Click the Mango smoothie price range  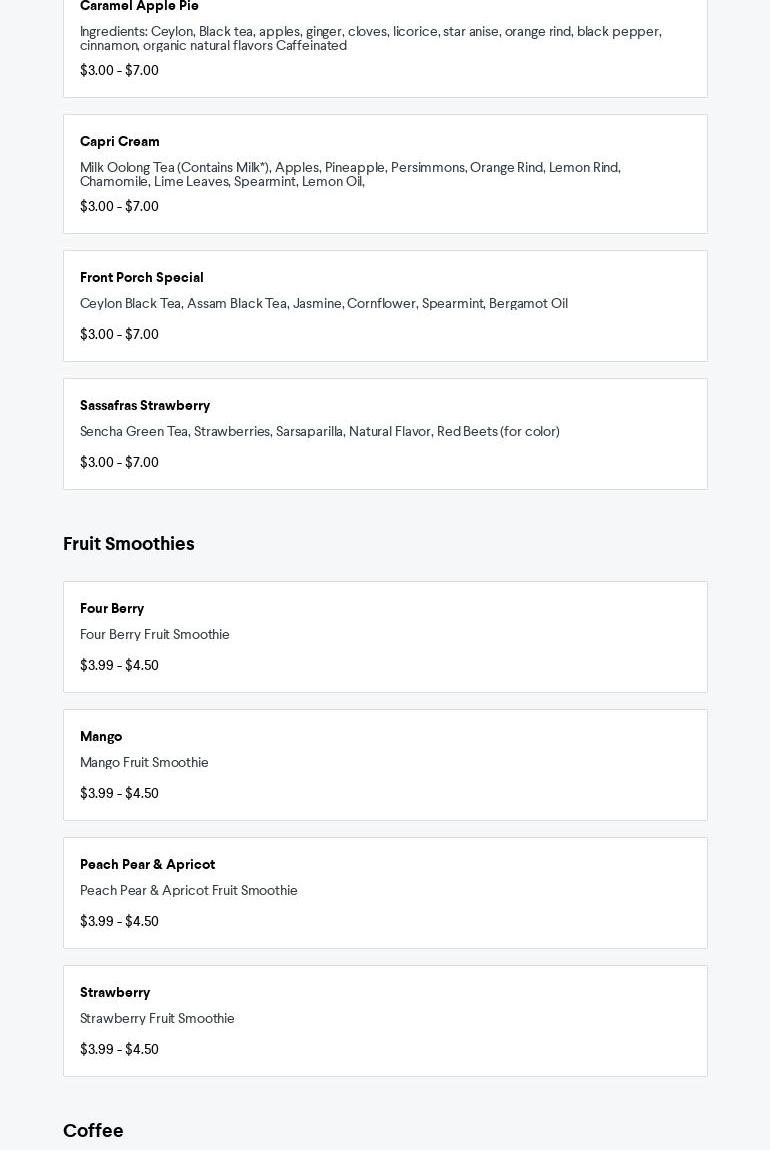pos(119,794)
